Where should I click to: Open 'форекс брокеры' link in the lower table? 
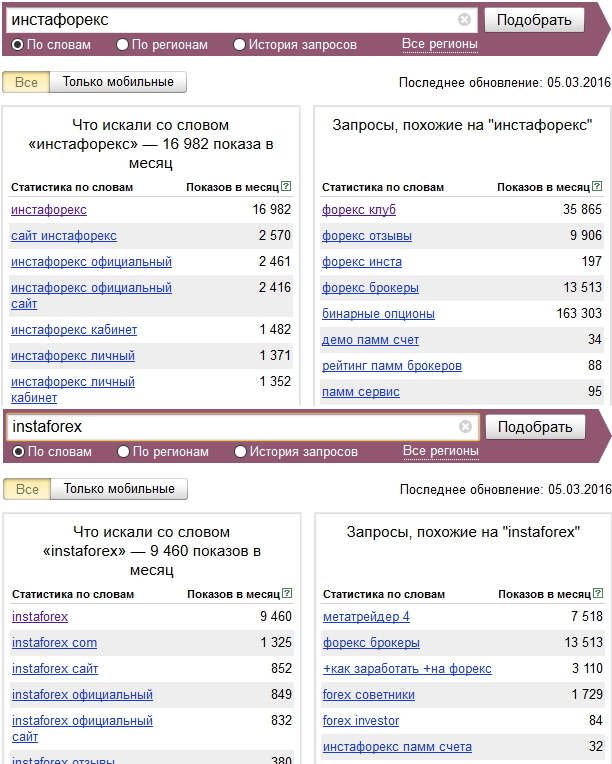[x=371, y=643]
